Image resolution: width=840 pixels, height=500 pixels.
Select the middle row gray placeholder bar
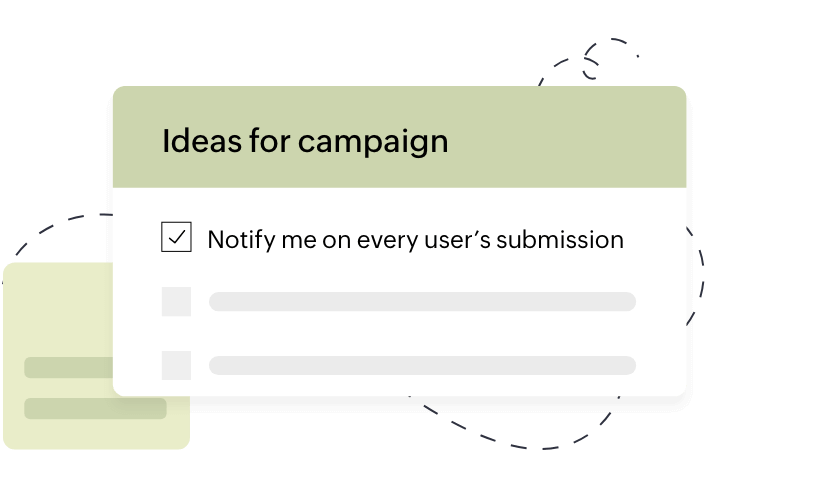422,302
